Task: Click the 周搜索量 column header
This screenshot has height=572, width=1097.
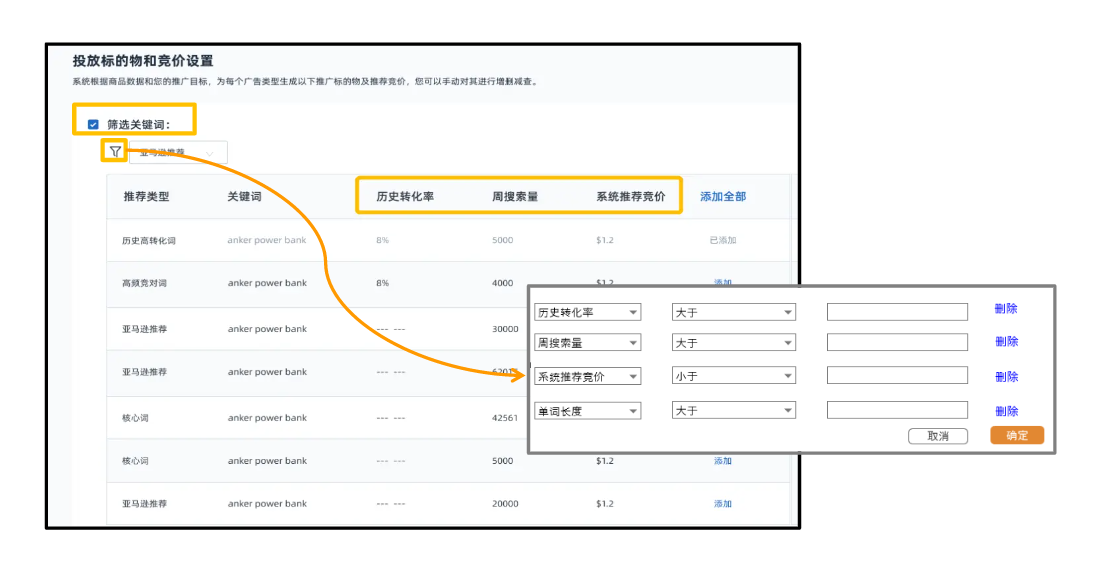Action: 515,197
